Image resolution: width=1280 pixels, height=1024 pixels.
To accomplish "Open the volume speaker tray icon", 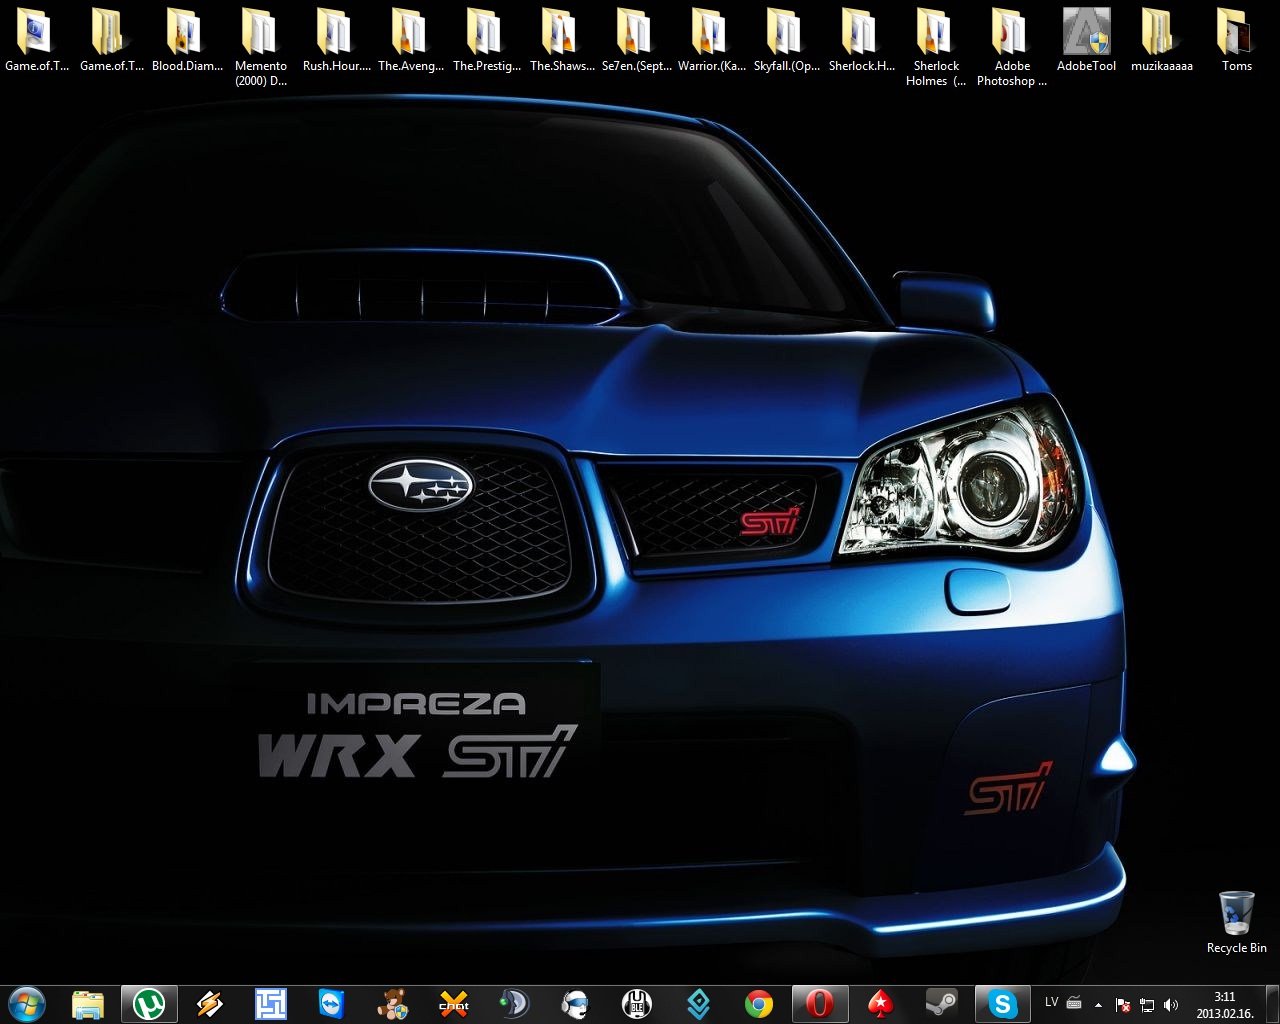I will 1171,1004.
